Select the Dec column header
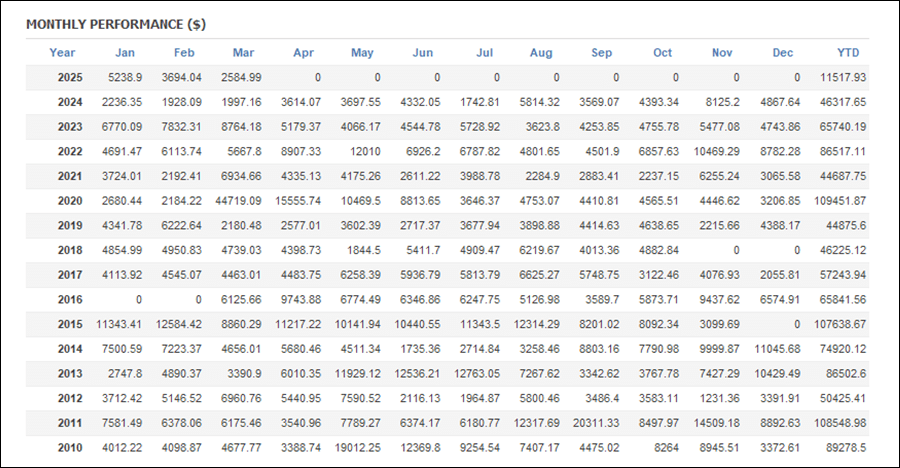900x468 pixels. pos(783,53)
